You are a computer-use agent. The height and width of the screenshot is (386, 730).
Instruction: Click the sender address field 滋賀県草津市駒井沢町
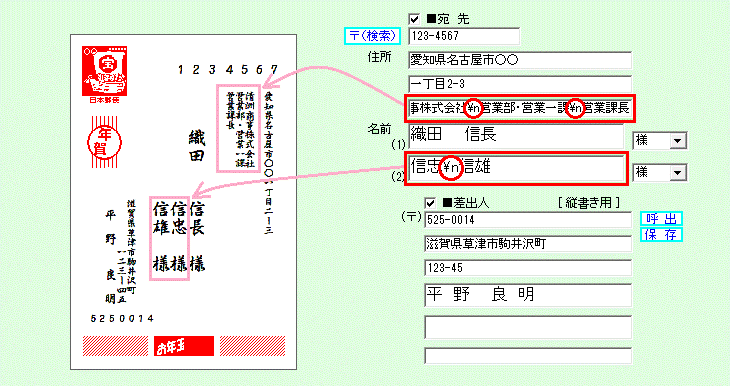[x=528, y=244]
